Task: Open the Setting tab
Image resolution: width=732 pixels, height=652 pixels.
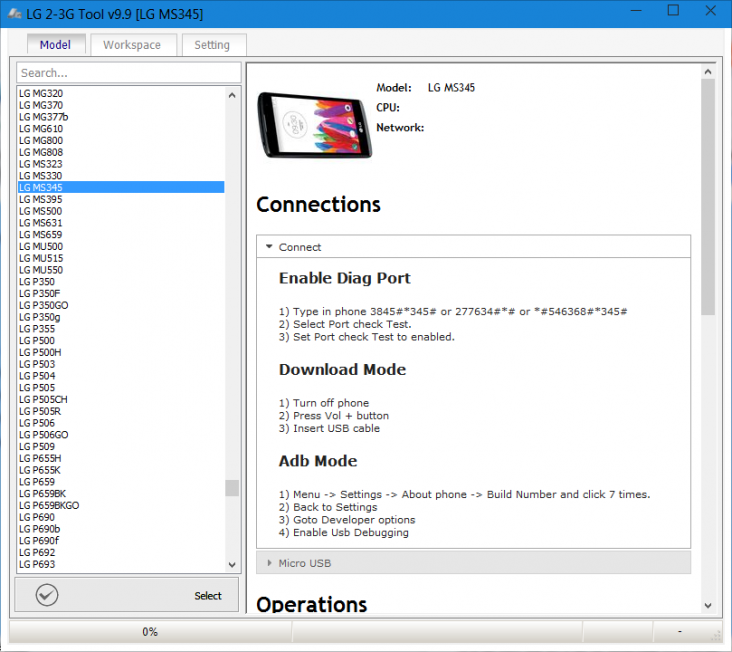Action: click(x=214, y=45)
